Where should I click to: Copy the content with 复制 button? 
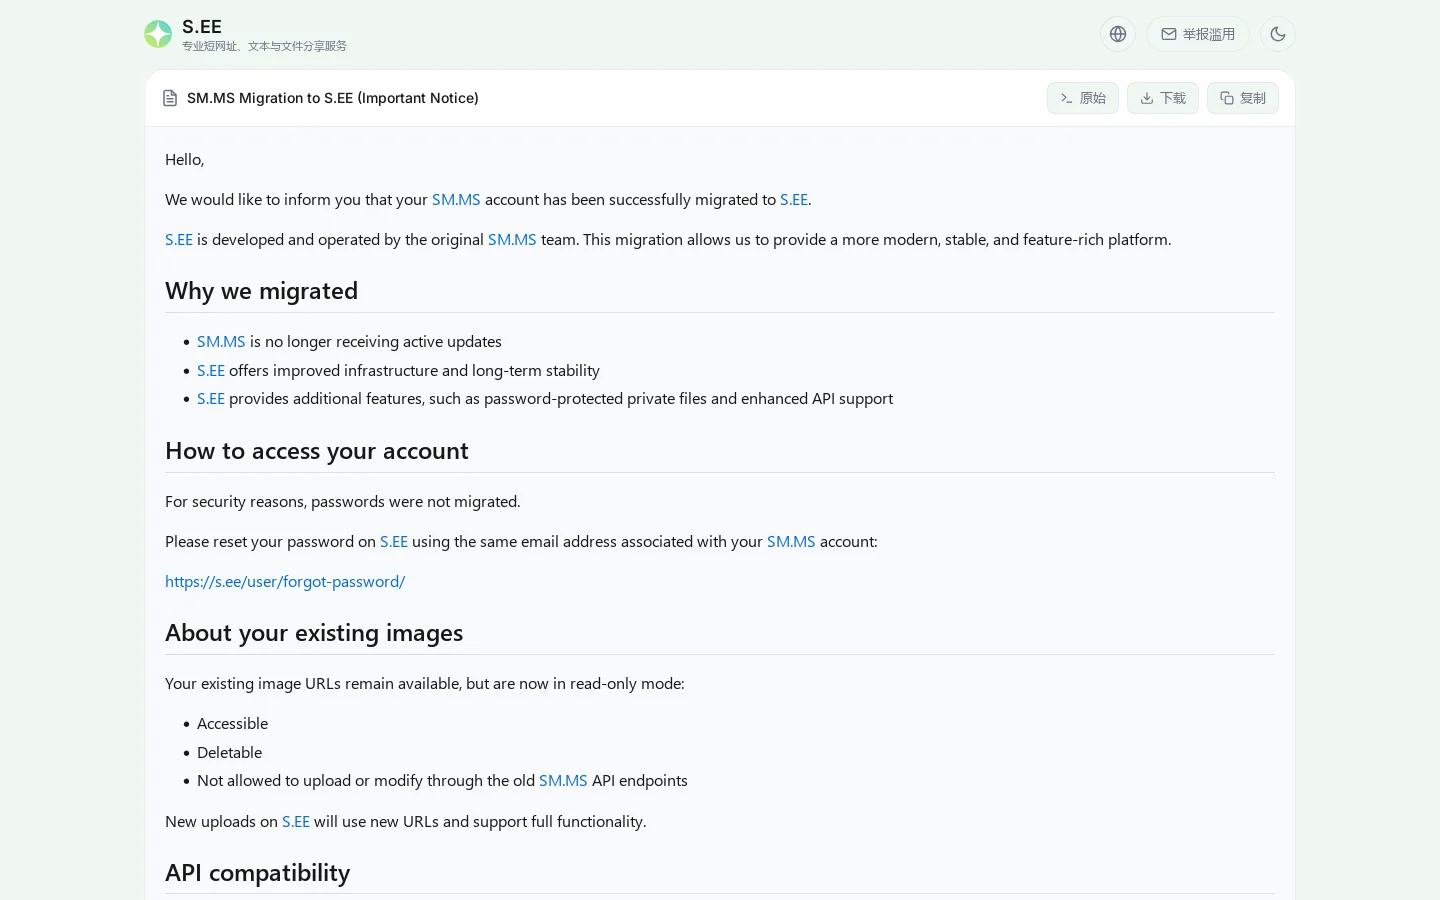pyautogui.click(x=1243, y=98)
